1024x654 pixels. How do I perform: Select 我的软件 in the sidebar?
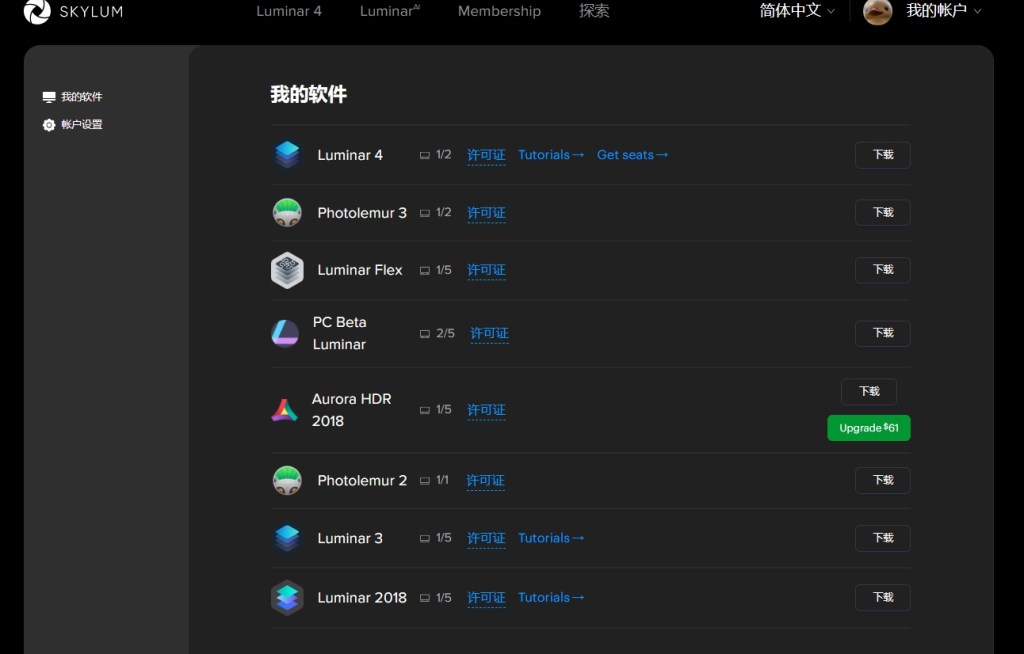tap(80, 97)
